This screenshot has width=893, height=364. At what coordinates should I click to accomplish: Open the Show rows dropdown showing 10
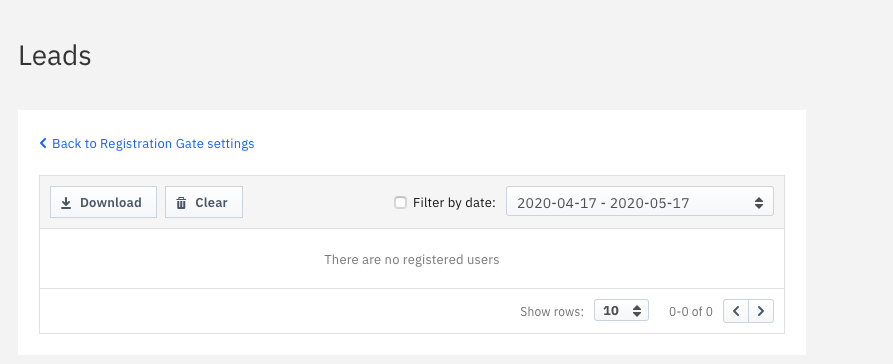621,310
